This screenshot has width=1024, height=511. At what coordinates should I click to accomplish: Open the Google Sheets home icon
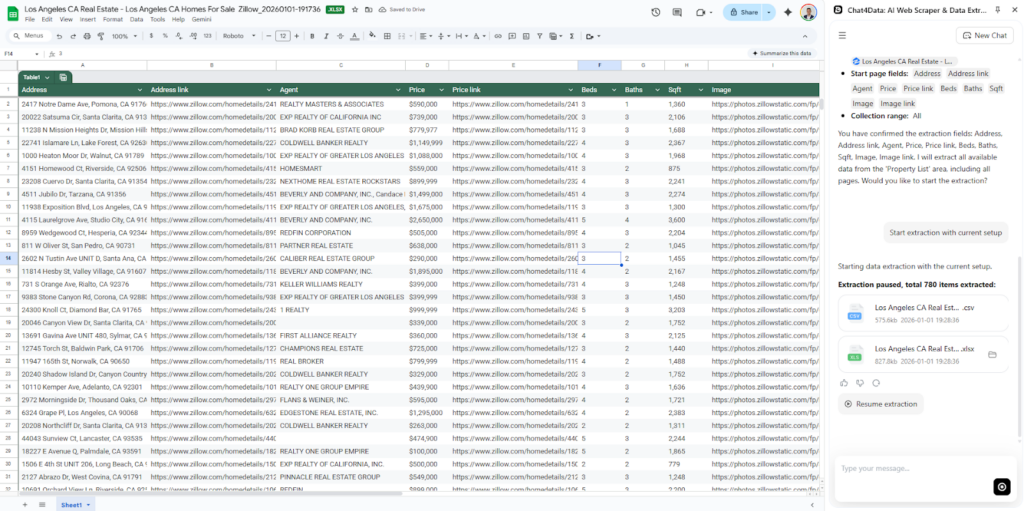pos(12,13)
